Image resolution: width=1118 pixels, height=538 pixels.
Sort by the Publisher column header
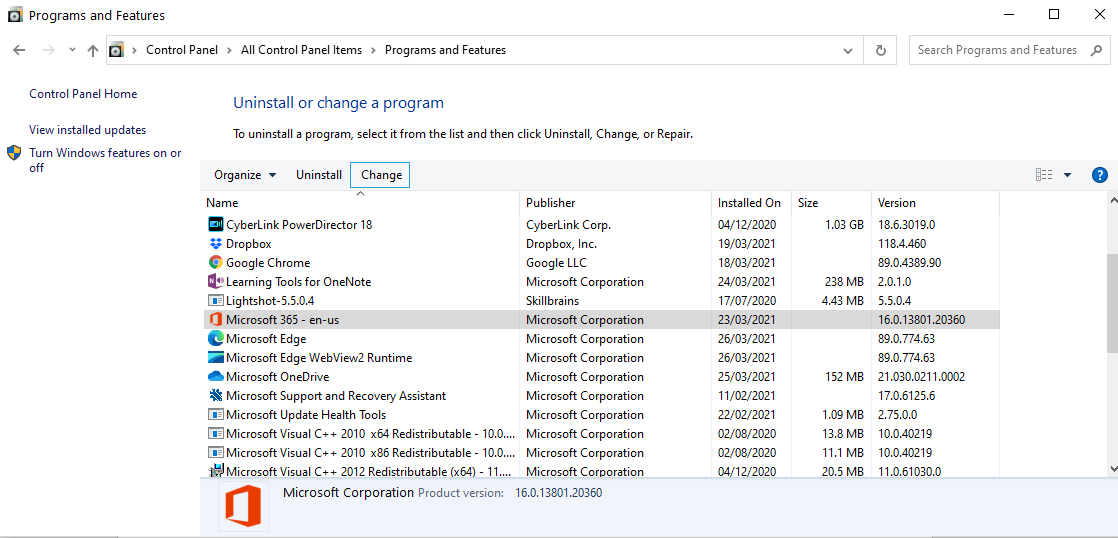pos(616,203)
